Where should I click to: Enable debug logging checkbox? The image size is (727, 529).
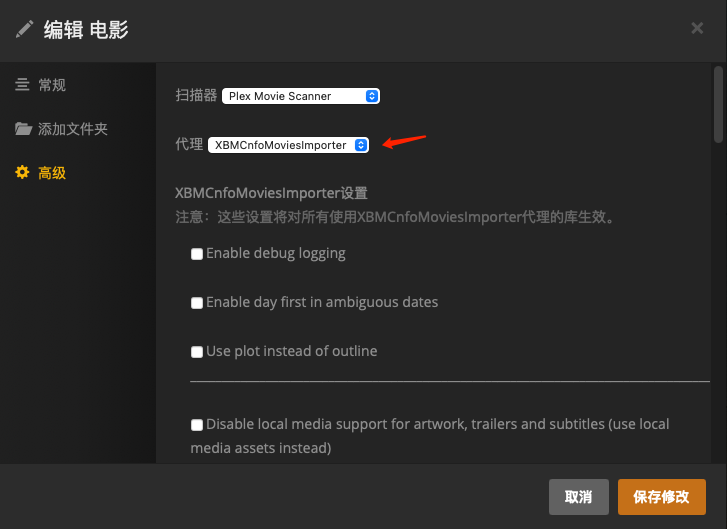[197, 254]
